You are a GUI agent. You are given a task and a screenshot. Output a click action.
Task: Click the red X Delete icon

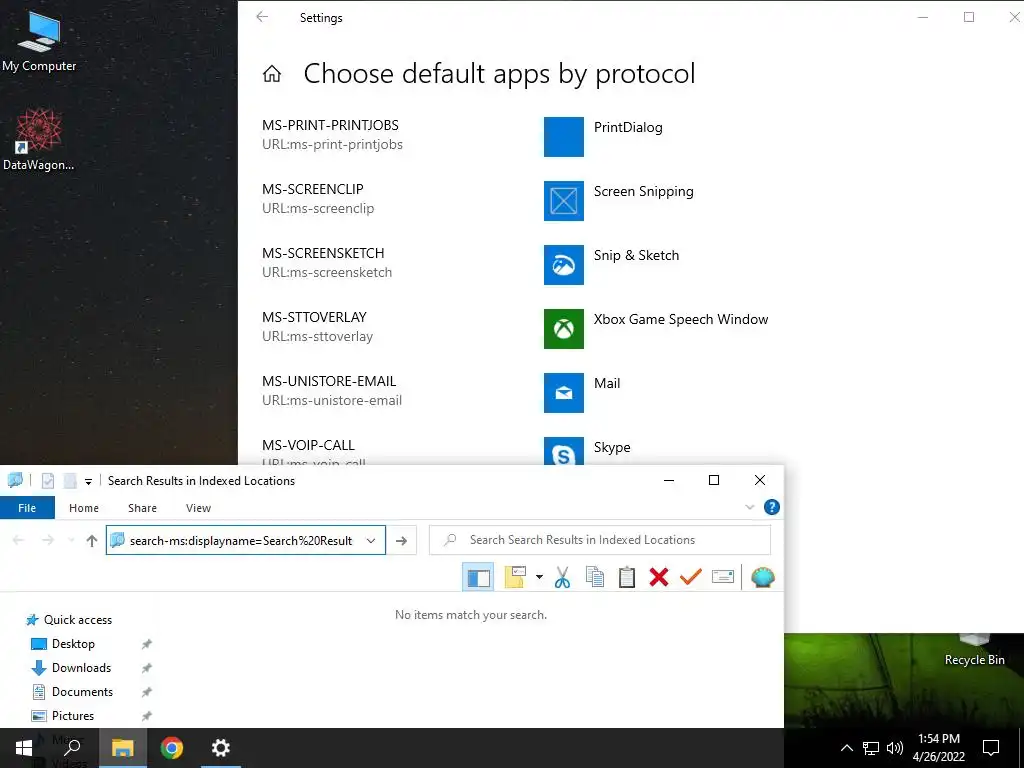click(x=659, y=577)
